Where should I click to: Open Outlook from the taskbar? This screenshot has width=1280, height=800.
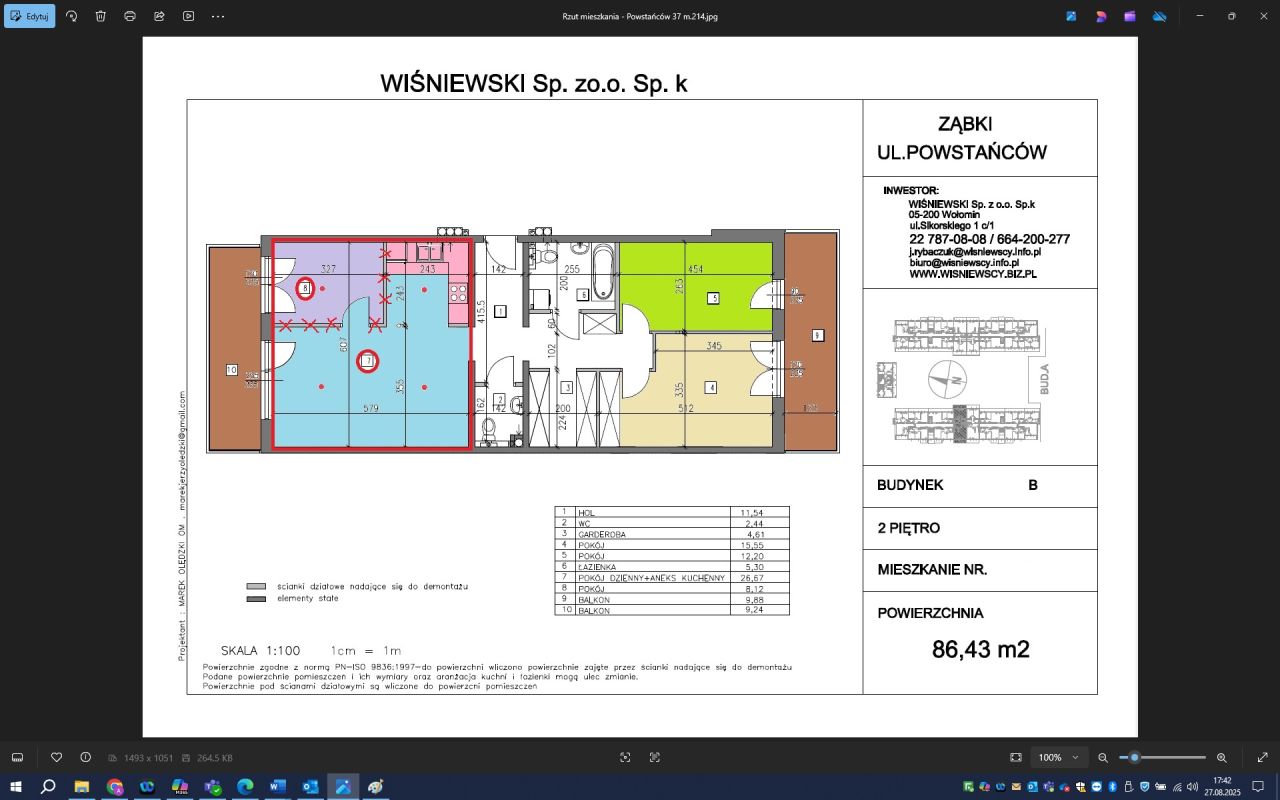click(310, 787)
